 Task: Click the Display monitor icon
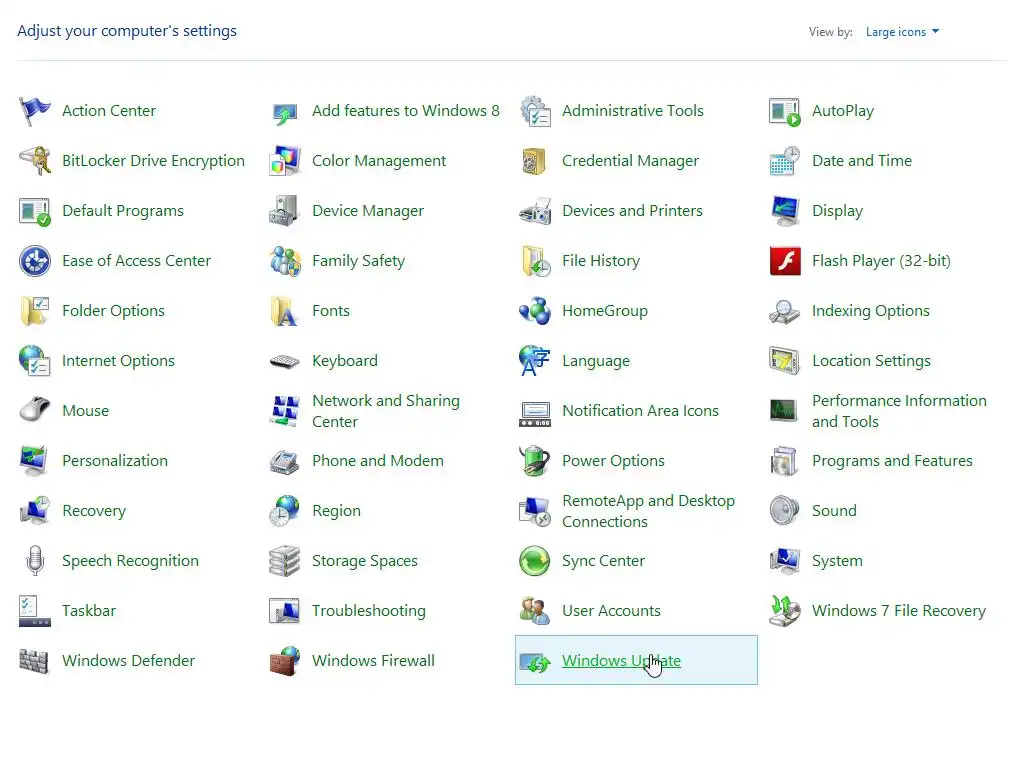tap(784, 211)
